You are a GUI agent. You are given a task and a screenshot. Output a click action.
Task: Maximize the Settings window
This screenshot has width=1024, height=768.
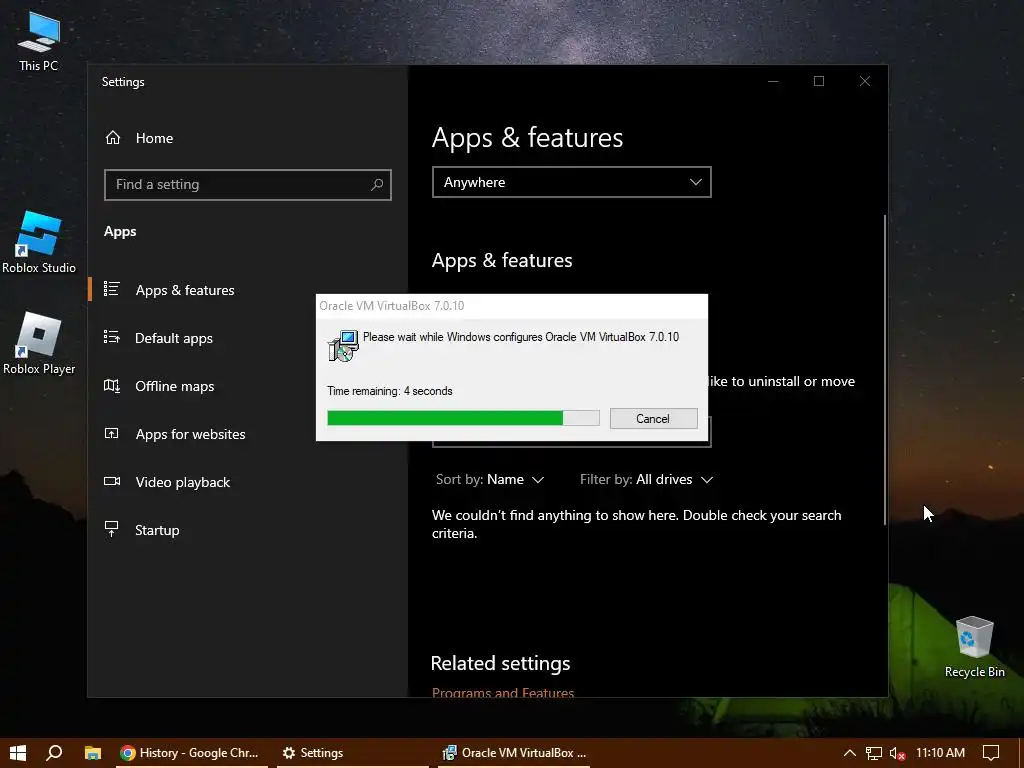point(819,81)
